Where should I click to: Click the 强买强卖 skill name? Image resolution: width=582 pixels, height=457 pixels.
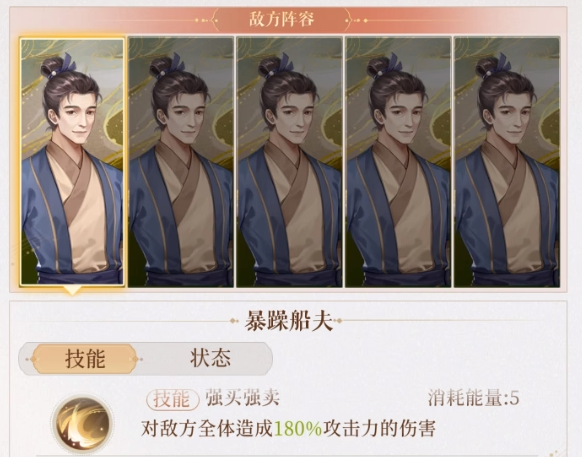(242, 398)
